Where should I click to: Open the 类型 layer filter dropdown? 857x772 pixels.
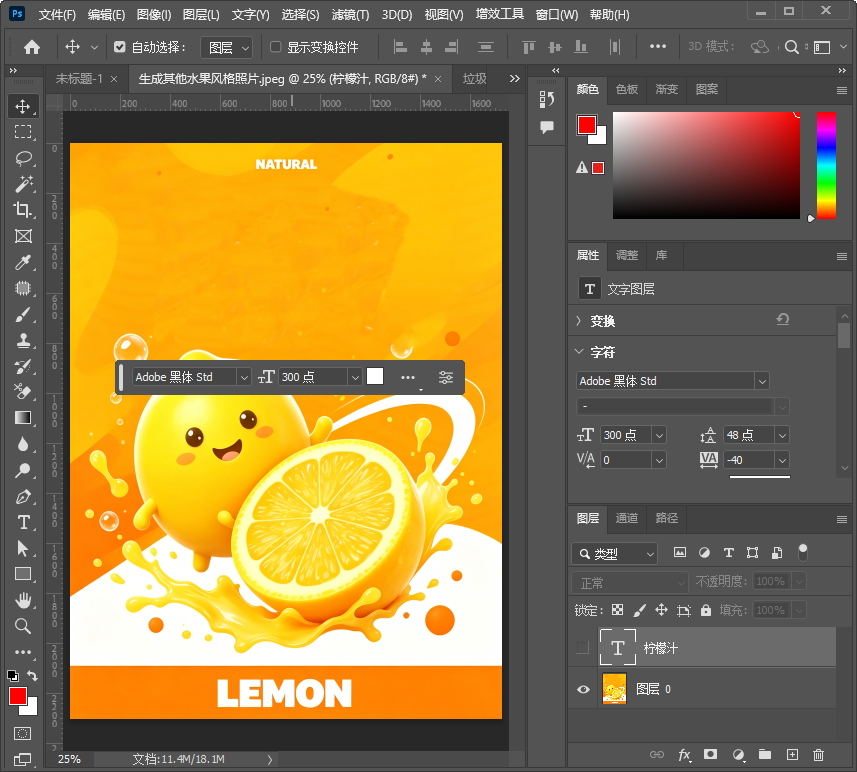614,554
